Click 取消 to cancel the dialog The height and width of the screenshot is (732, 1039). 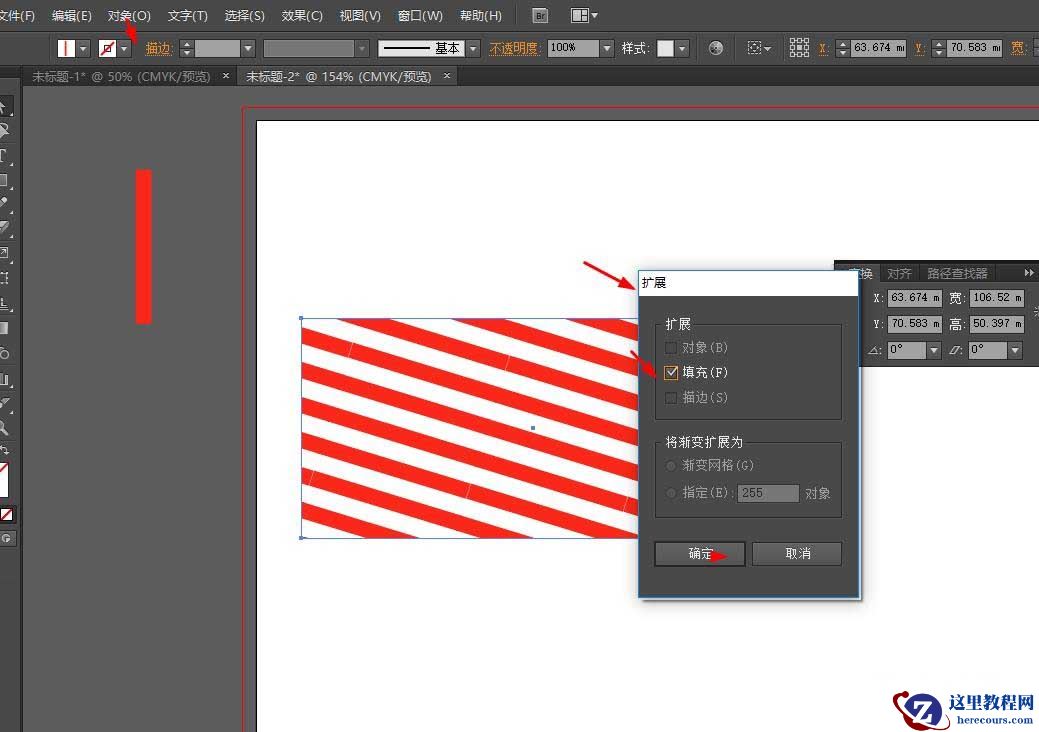(797, 553)
